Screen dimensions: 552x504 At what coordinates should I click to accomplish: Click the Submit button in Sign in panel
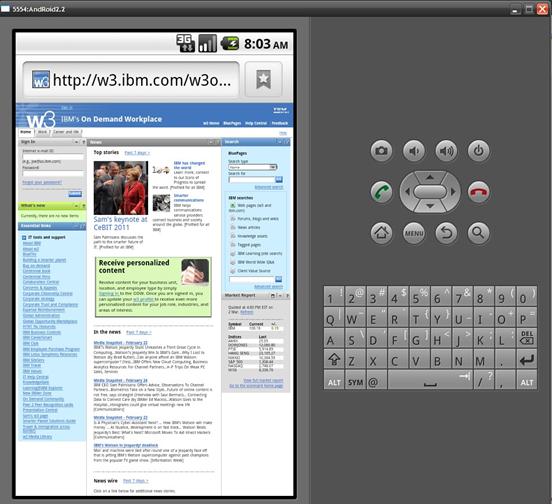point(75,194)
